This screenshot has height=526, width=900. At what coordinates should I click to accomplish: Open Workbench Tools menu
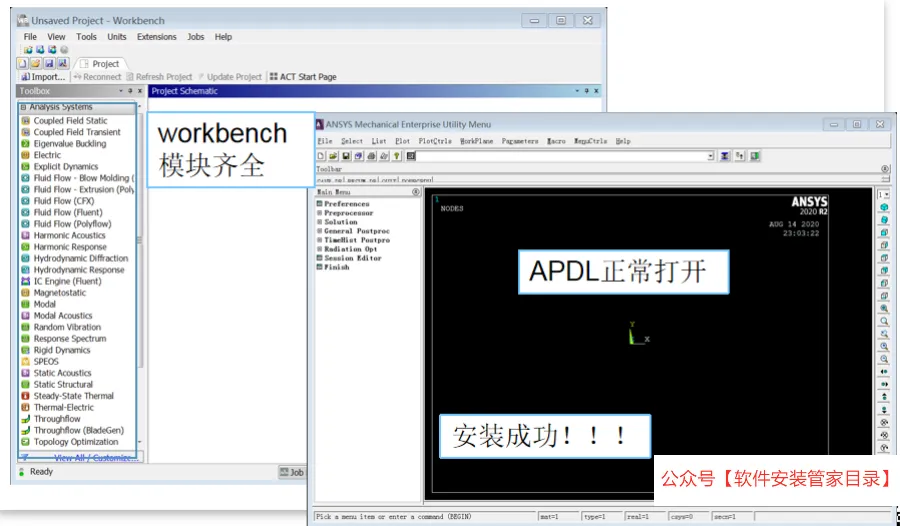coord(86,37)
